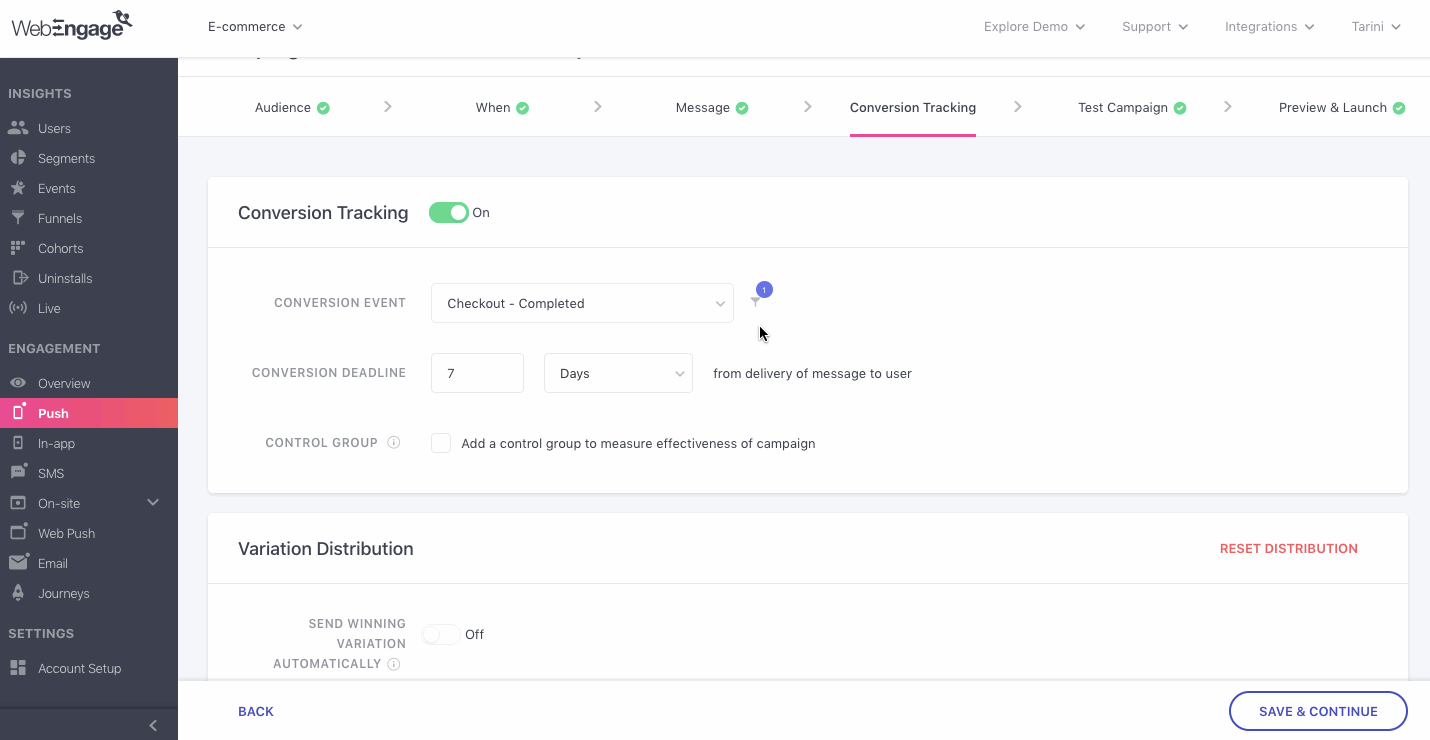Image resolution: width=1430 pixels, height=740 pixels.
Task: Go to When step tab
Action: [502, 108]
